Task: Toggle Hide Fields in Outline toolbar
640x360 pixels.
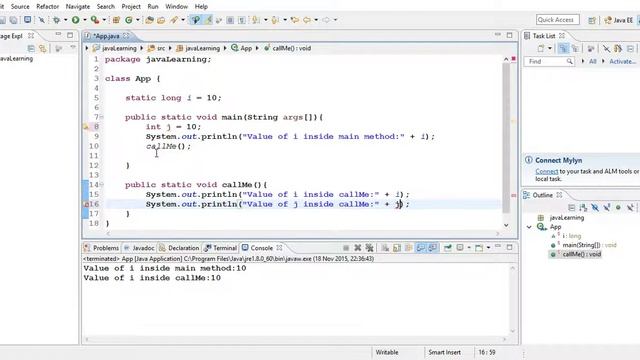Action: [595, 208]
